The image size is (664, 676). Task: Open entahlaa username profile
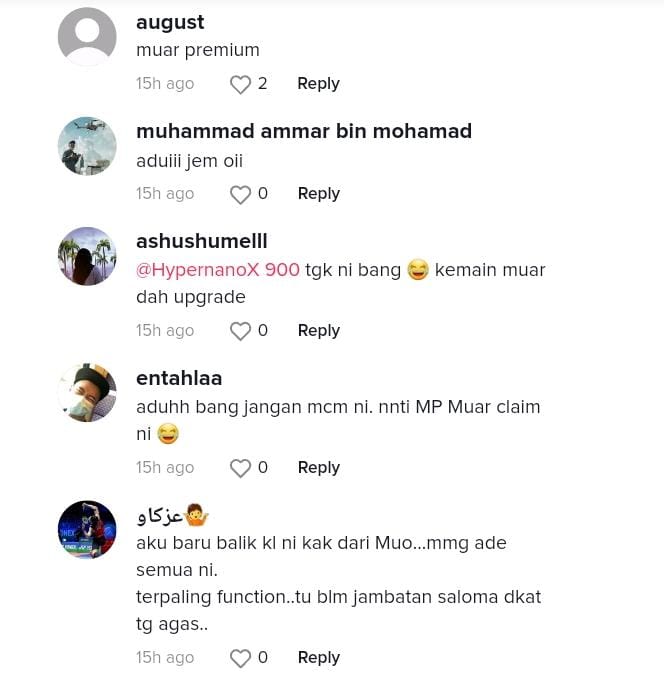point(179,378)
